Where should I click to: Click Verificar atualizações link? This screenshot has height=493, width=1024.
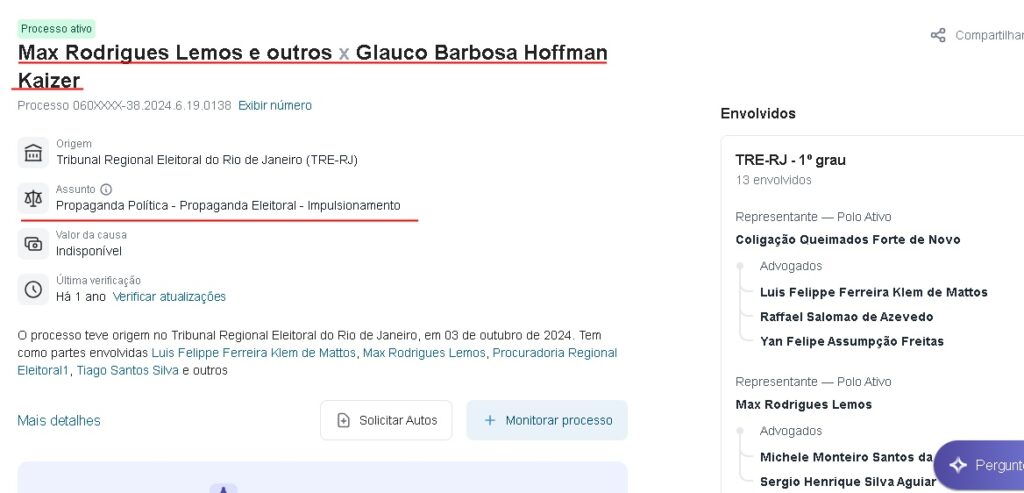(169, 296)
